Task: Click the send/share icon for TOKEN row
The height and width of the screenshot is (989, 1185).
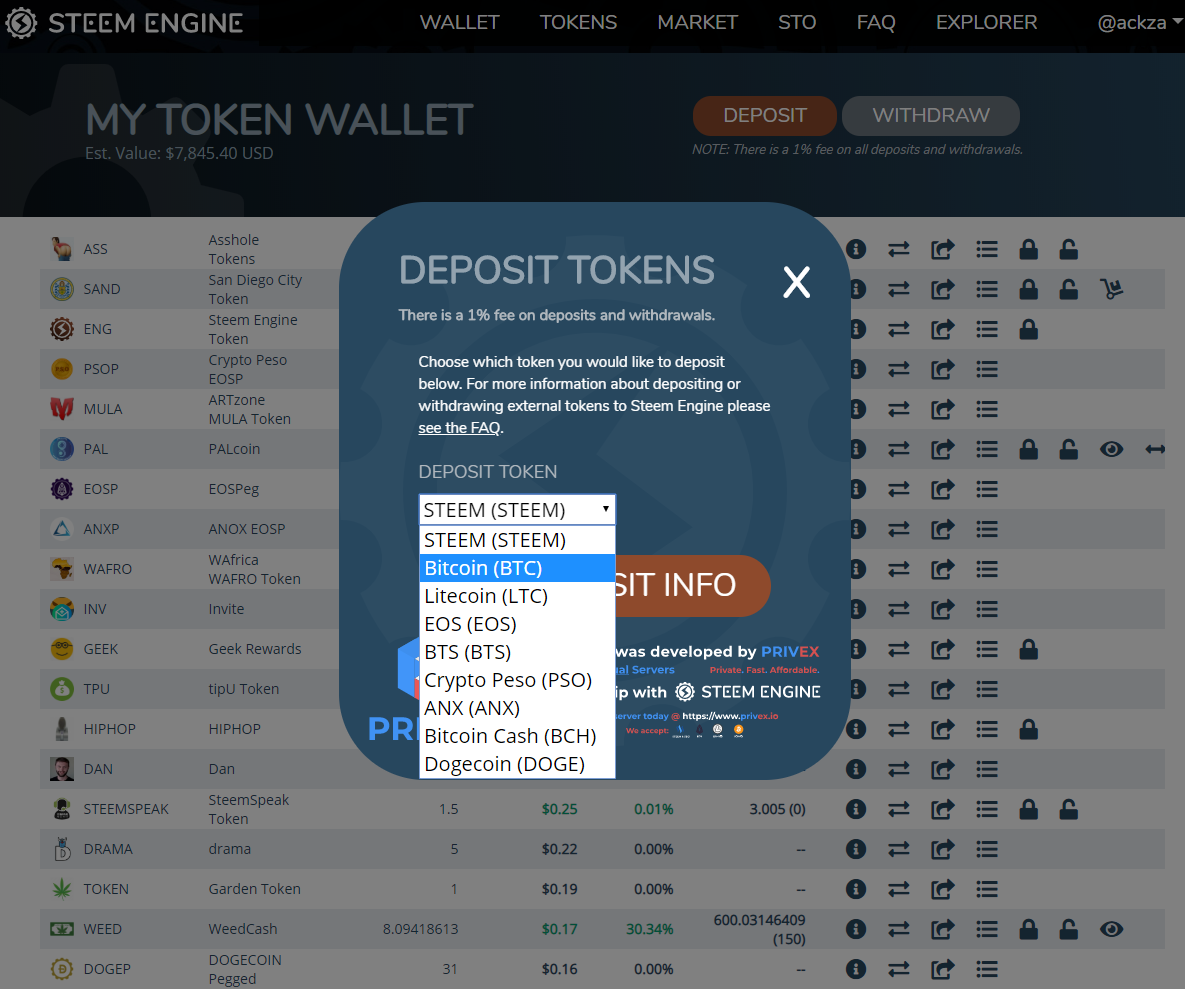Action: coord(943,889)
